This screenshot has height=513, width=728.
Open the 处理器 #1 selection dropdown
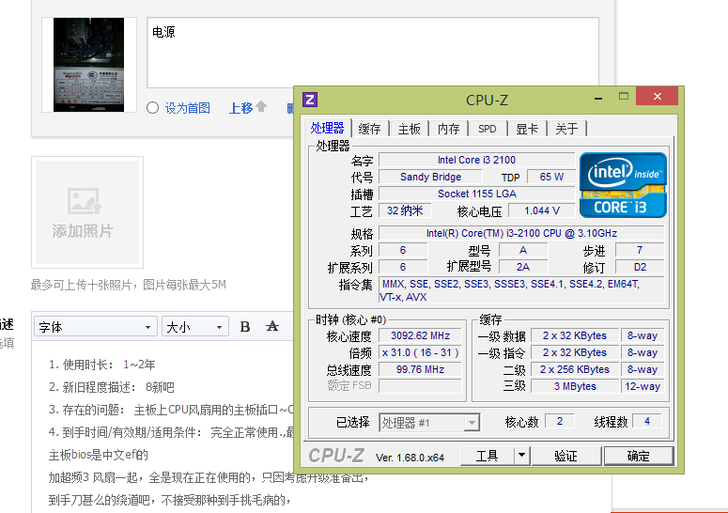429,422
